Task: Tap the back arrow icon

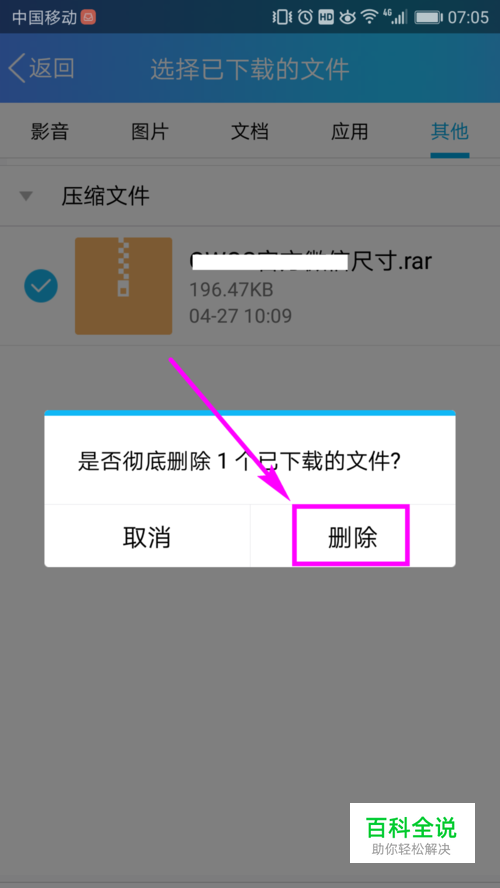Action: (x=17, y=69)
